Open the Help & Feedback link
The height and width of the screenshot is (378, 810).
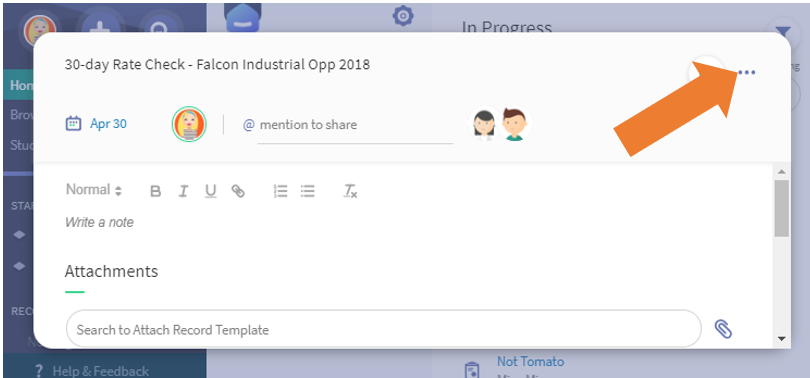point(92,371)
